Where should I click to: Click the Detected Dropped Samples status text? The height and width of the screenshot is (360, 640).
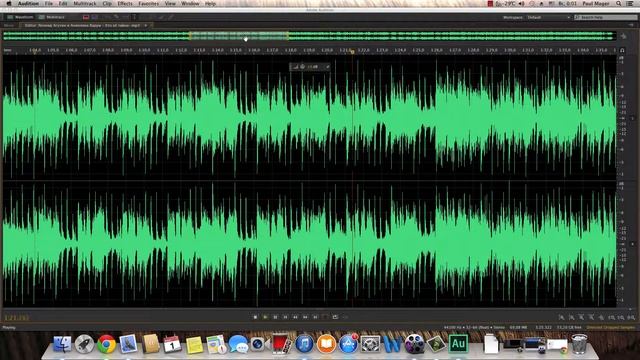611,327
